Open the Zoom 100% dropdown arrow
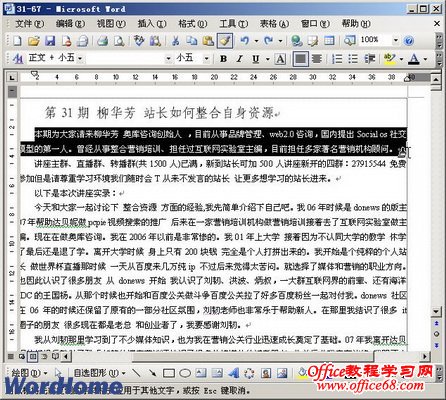 point(396,41)
